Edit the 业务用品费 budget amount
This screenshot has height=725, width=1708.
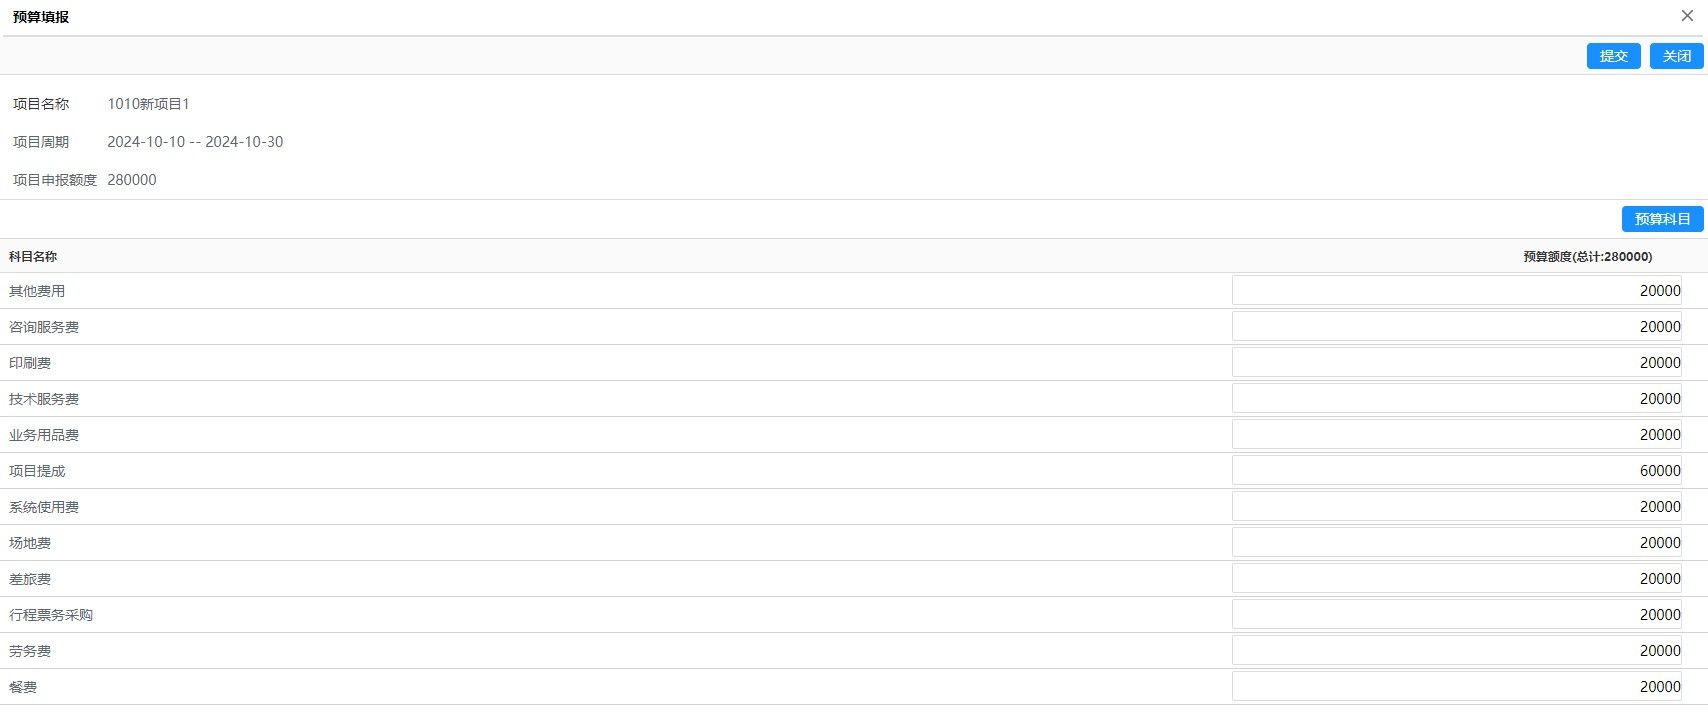tap(1456, 435)
